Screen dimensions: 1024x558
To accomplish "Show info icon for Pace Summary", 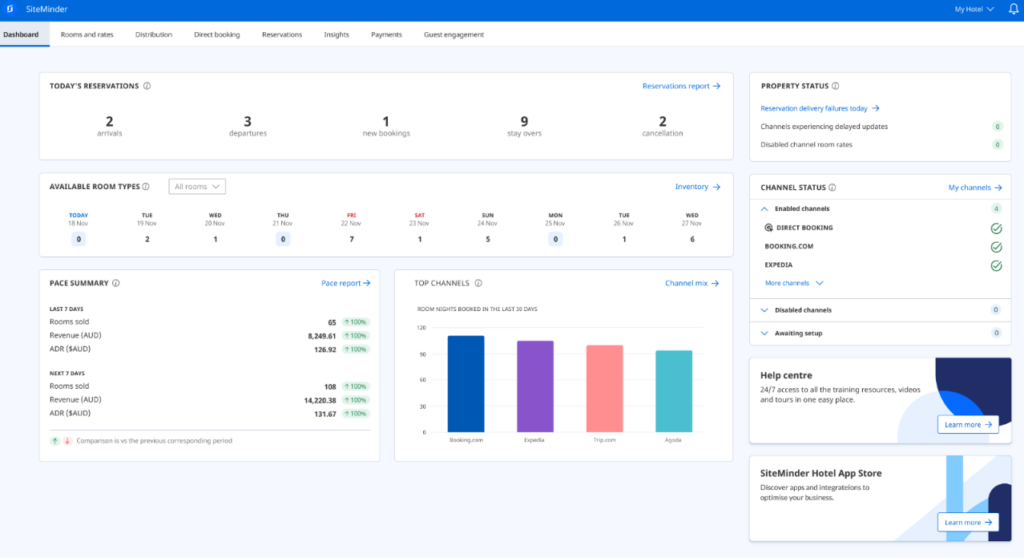I will pos(116,283).
